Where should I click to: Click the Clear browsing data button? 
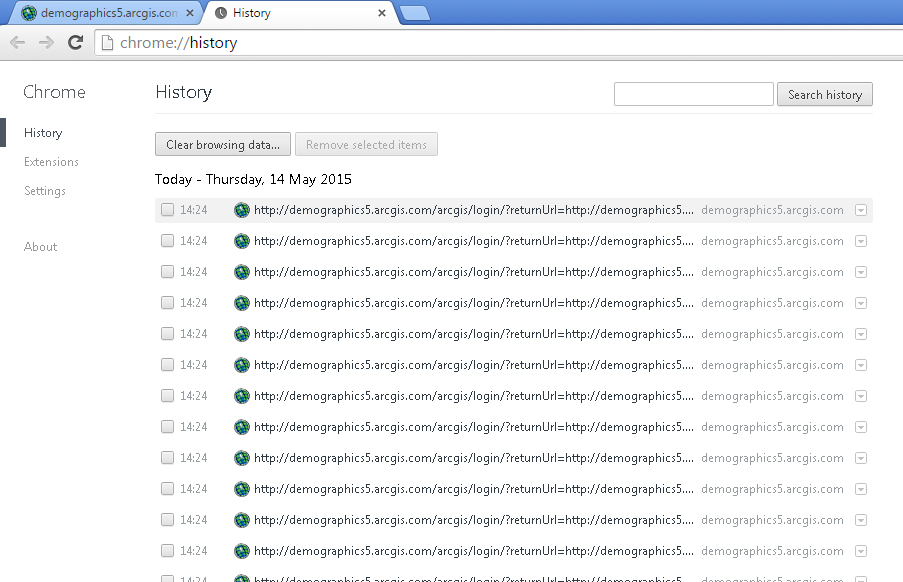[223, 144]
